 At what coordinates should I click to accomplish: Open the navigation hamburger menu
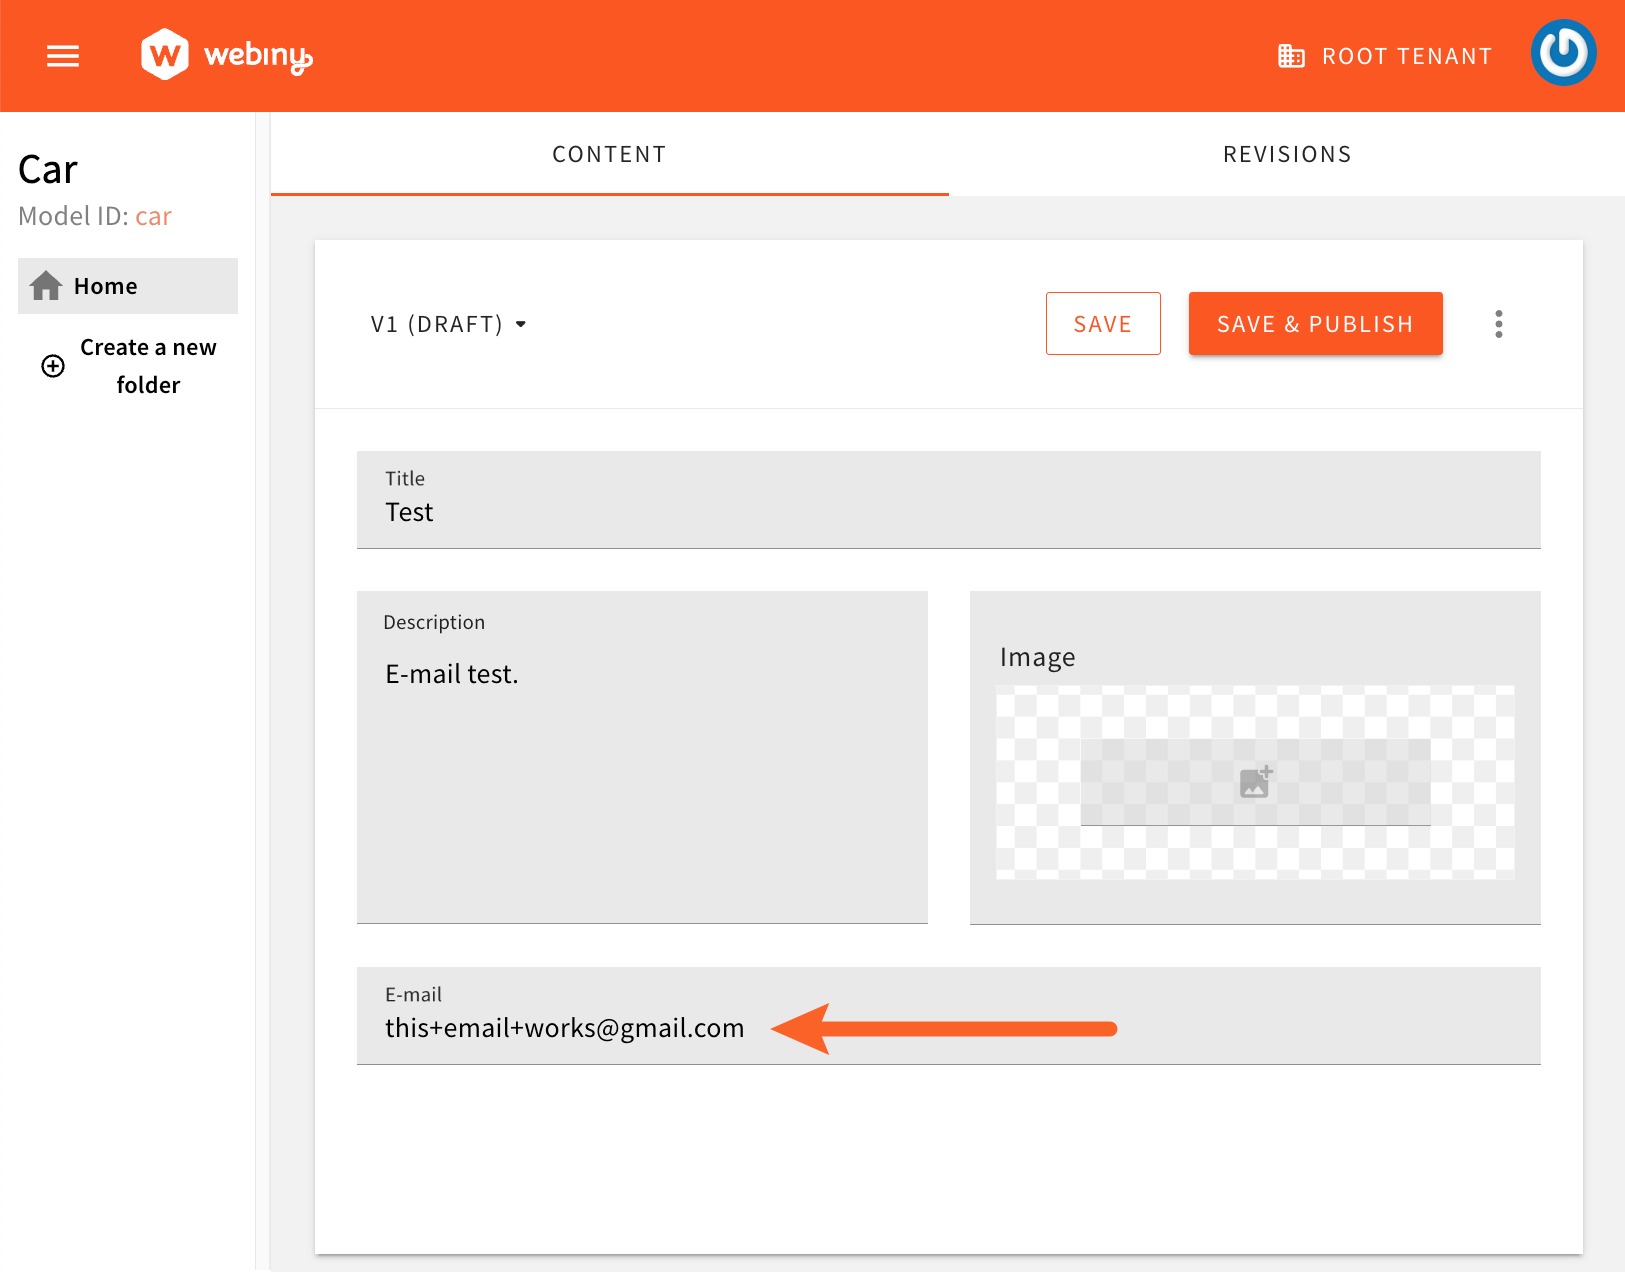62,56
